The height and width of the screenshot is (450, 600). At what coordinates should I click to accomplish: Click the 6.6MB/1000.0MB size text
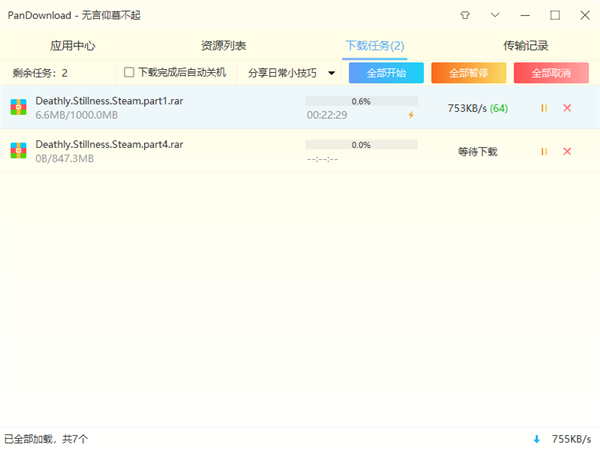(x=77, y=115)
